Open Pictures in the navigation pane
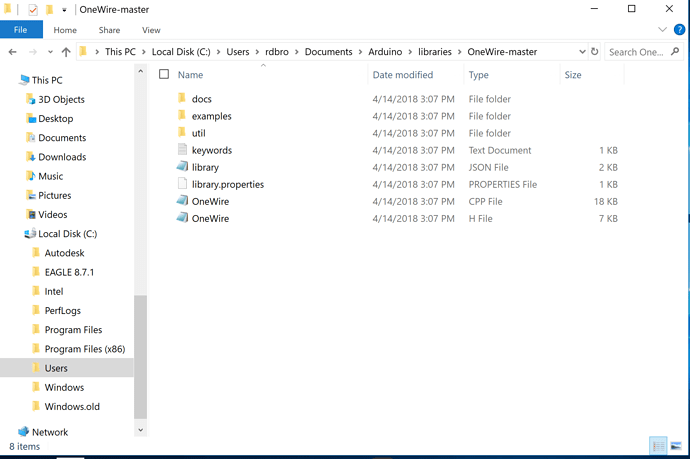 (55, 195)
